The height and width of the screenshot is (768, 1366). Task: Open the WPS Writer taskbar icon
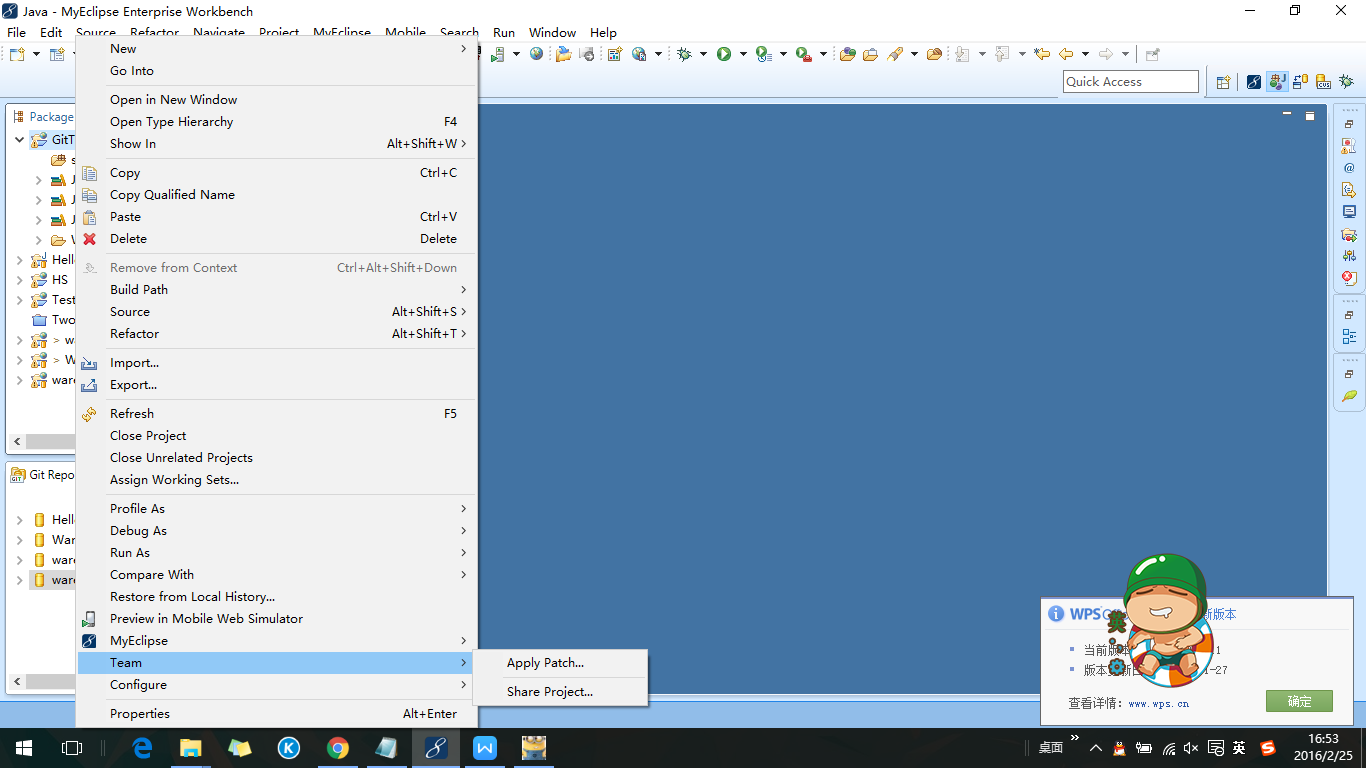[485, 748]
